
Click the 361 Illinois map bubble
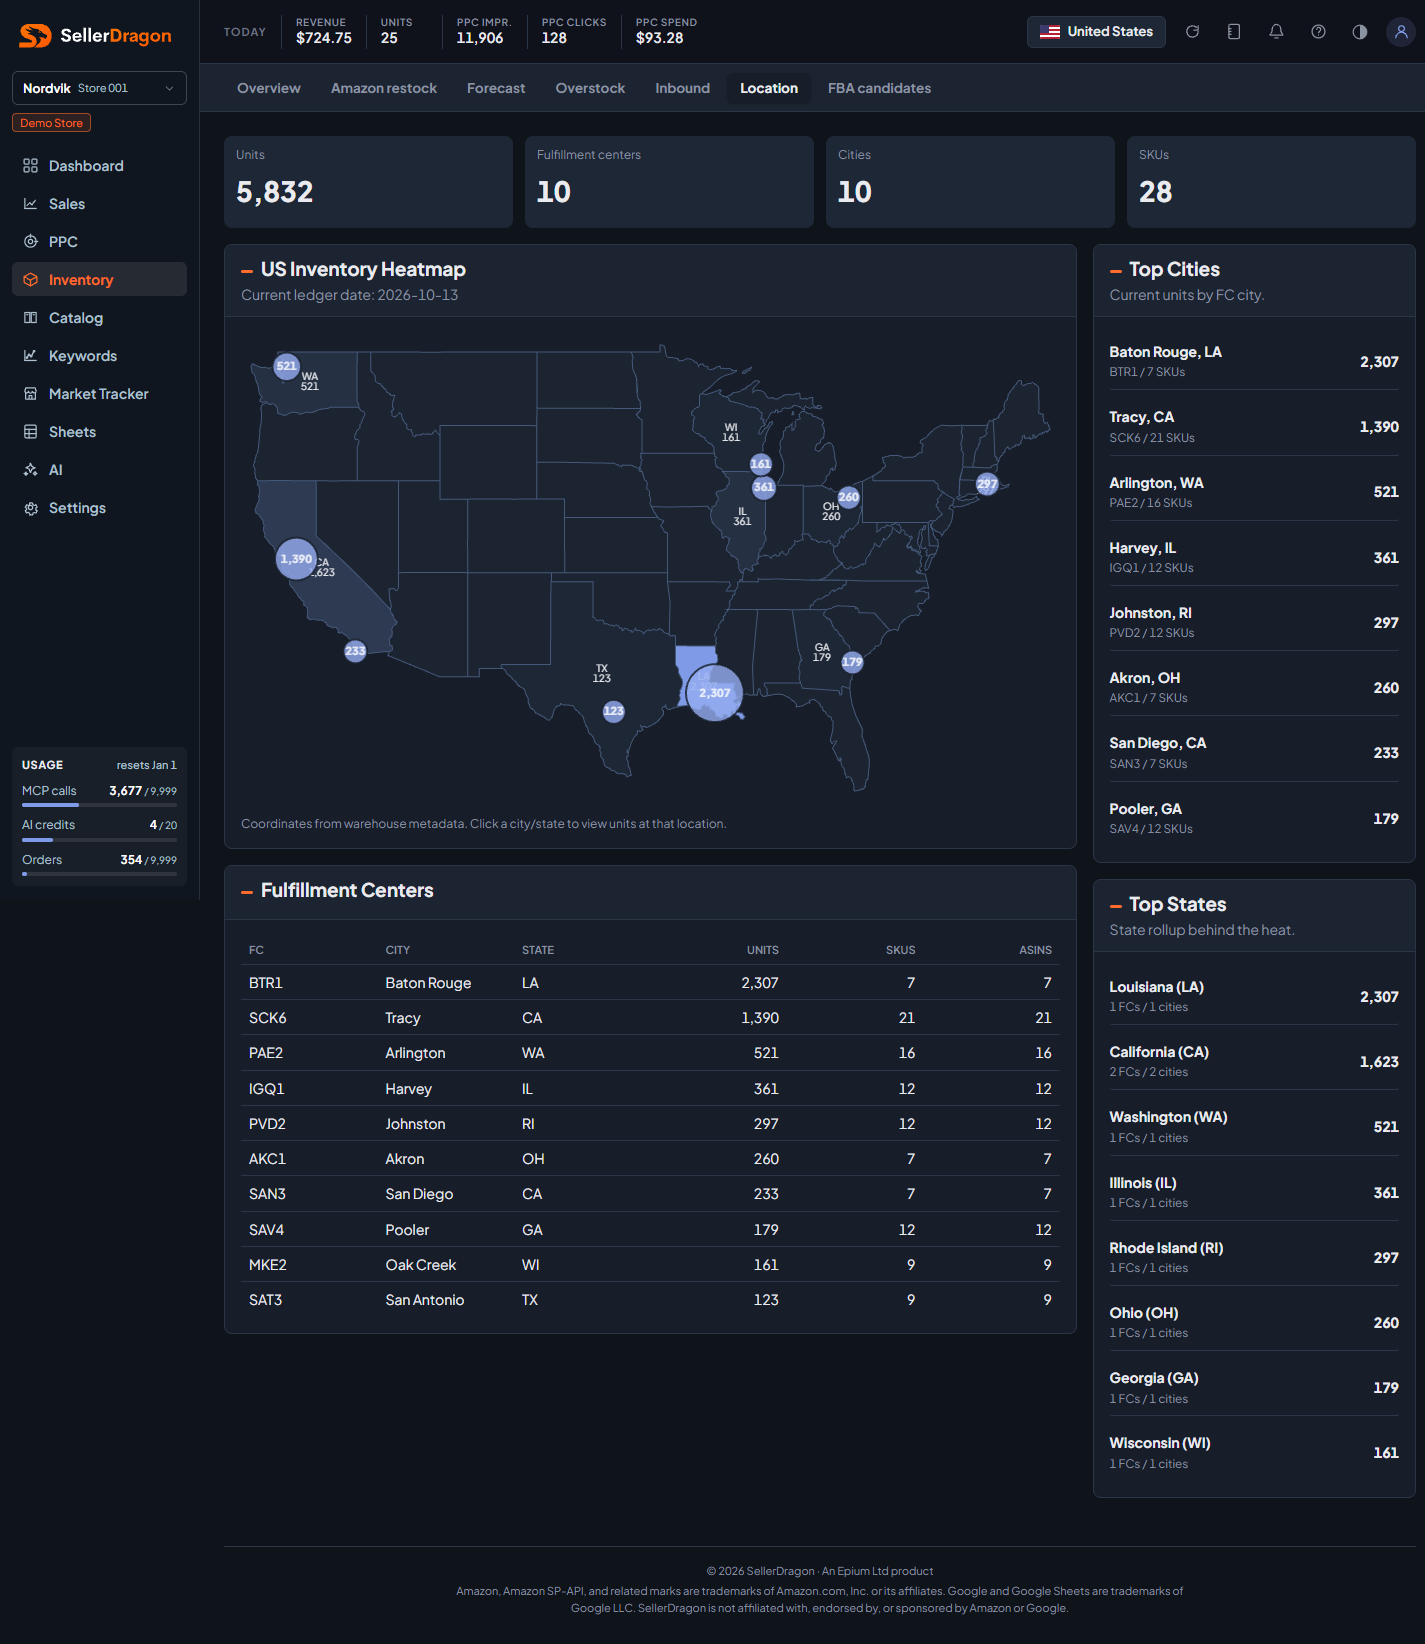[764, 487]
